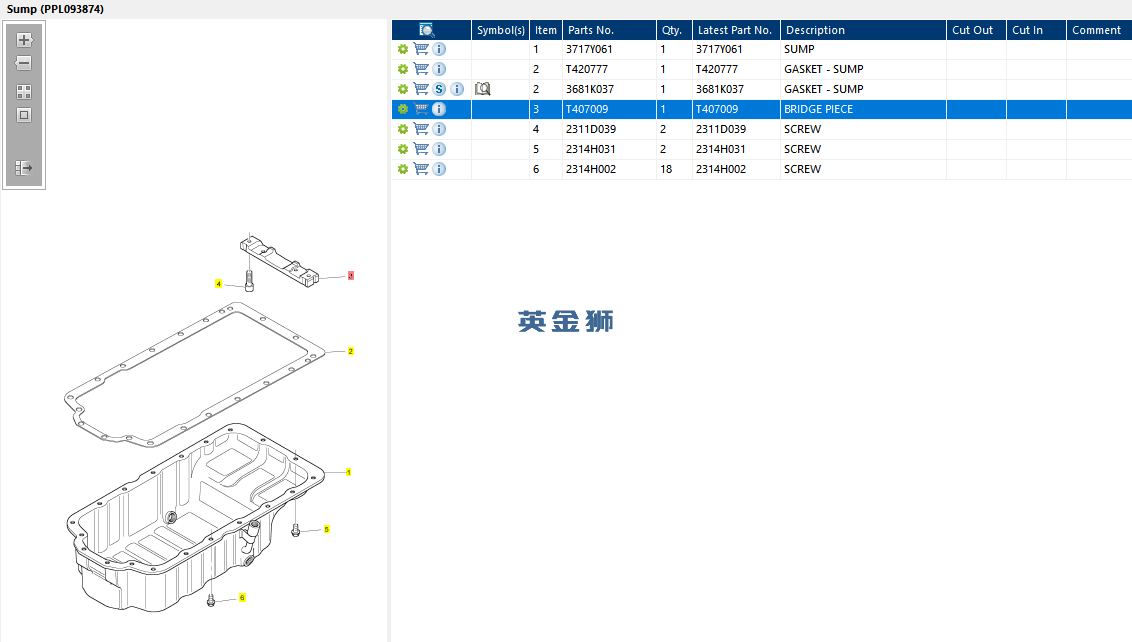Add gasket 3681K037 to cart

(421, 89)
